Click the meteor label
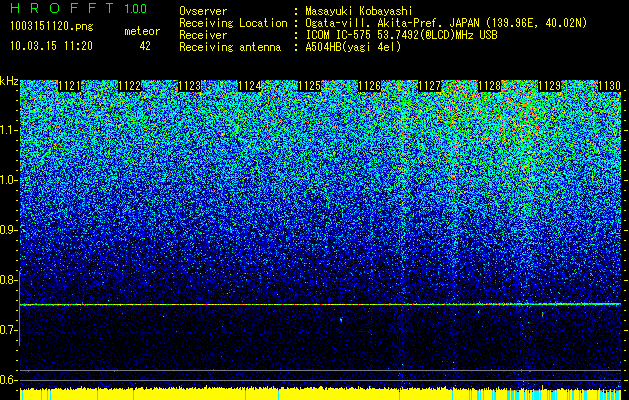 142,31
